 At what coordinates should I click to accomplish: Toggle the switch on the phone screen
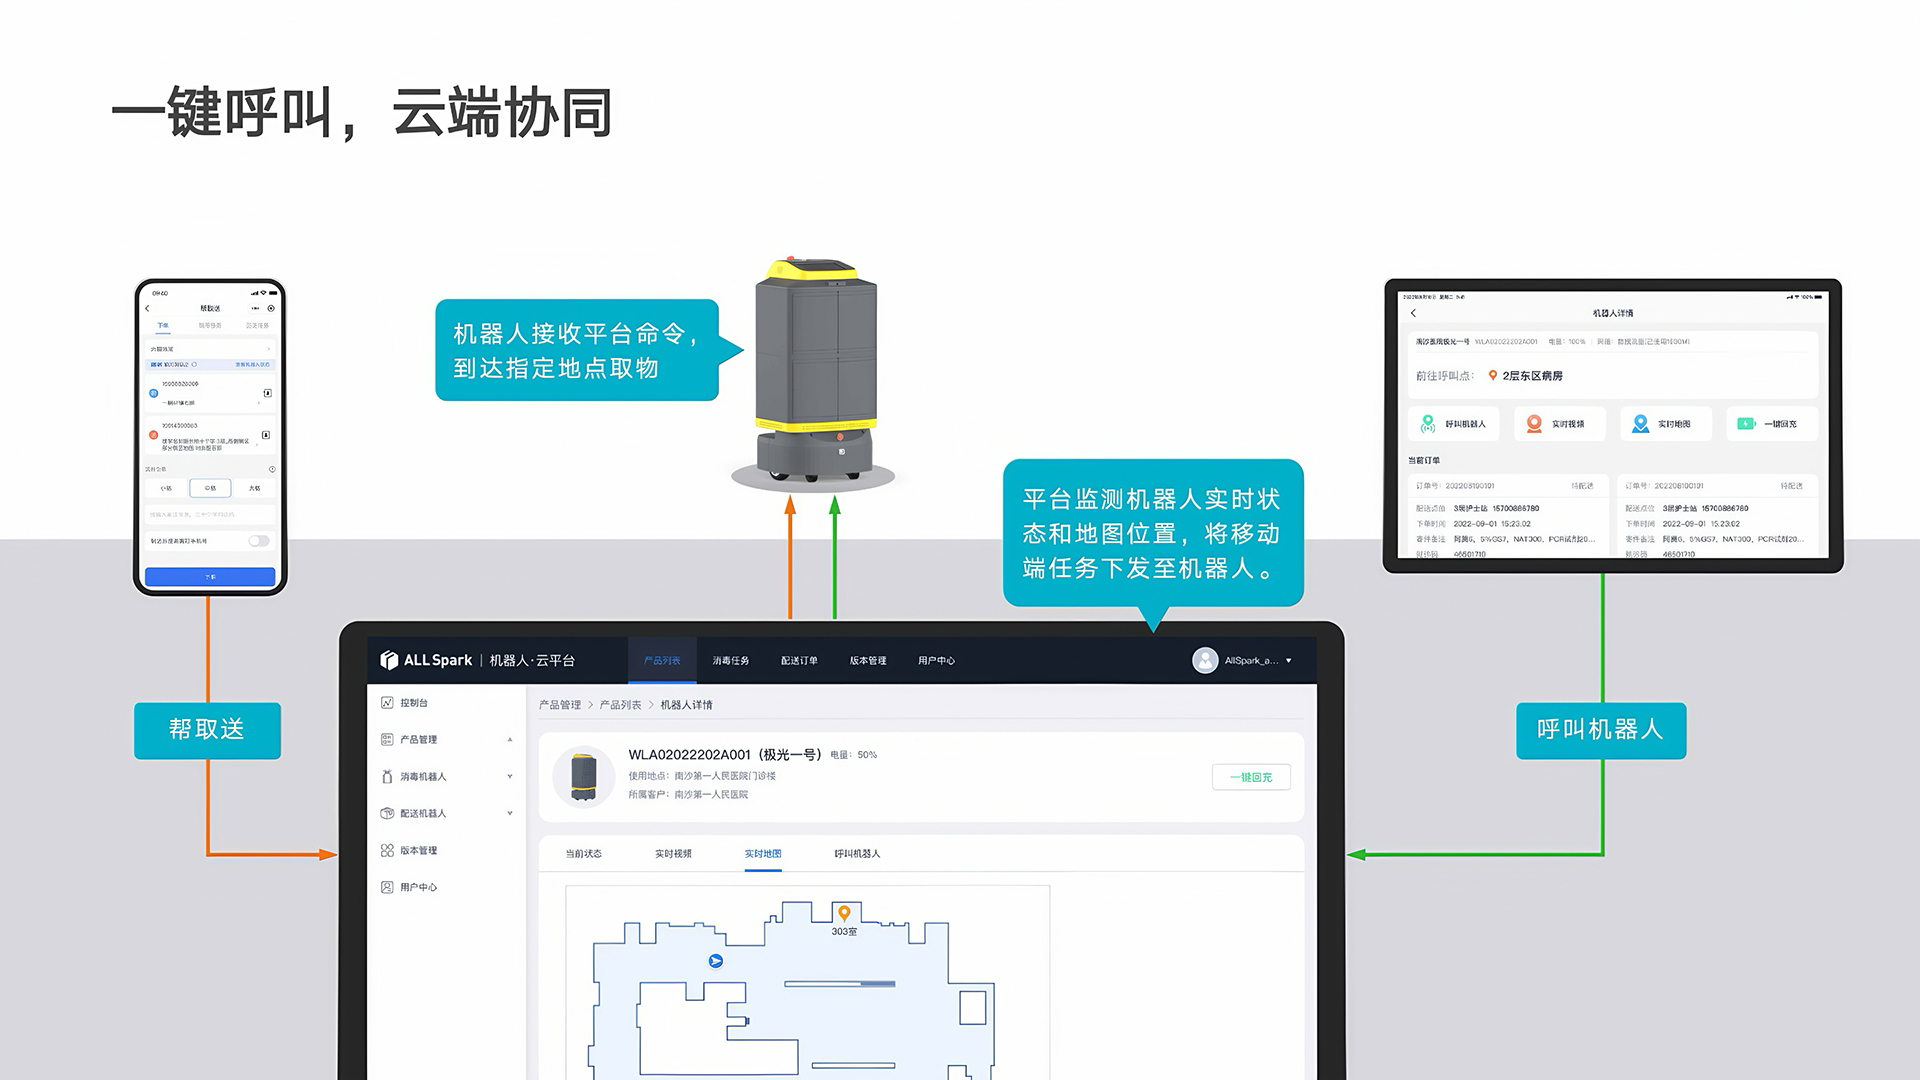(259, 541)
